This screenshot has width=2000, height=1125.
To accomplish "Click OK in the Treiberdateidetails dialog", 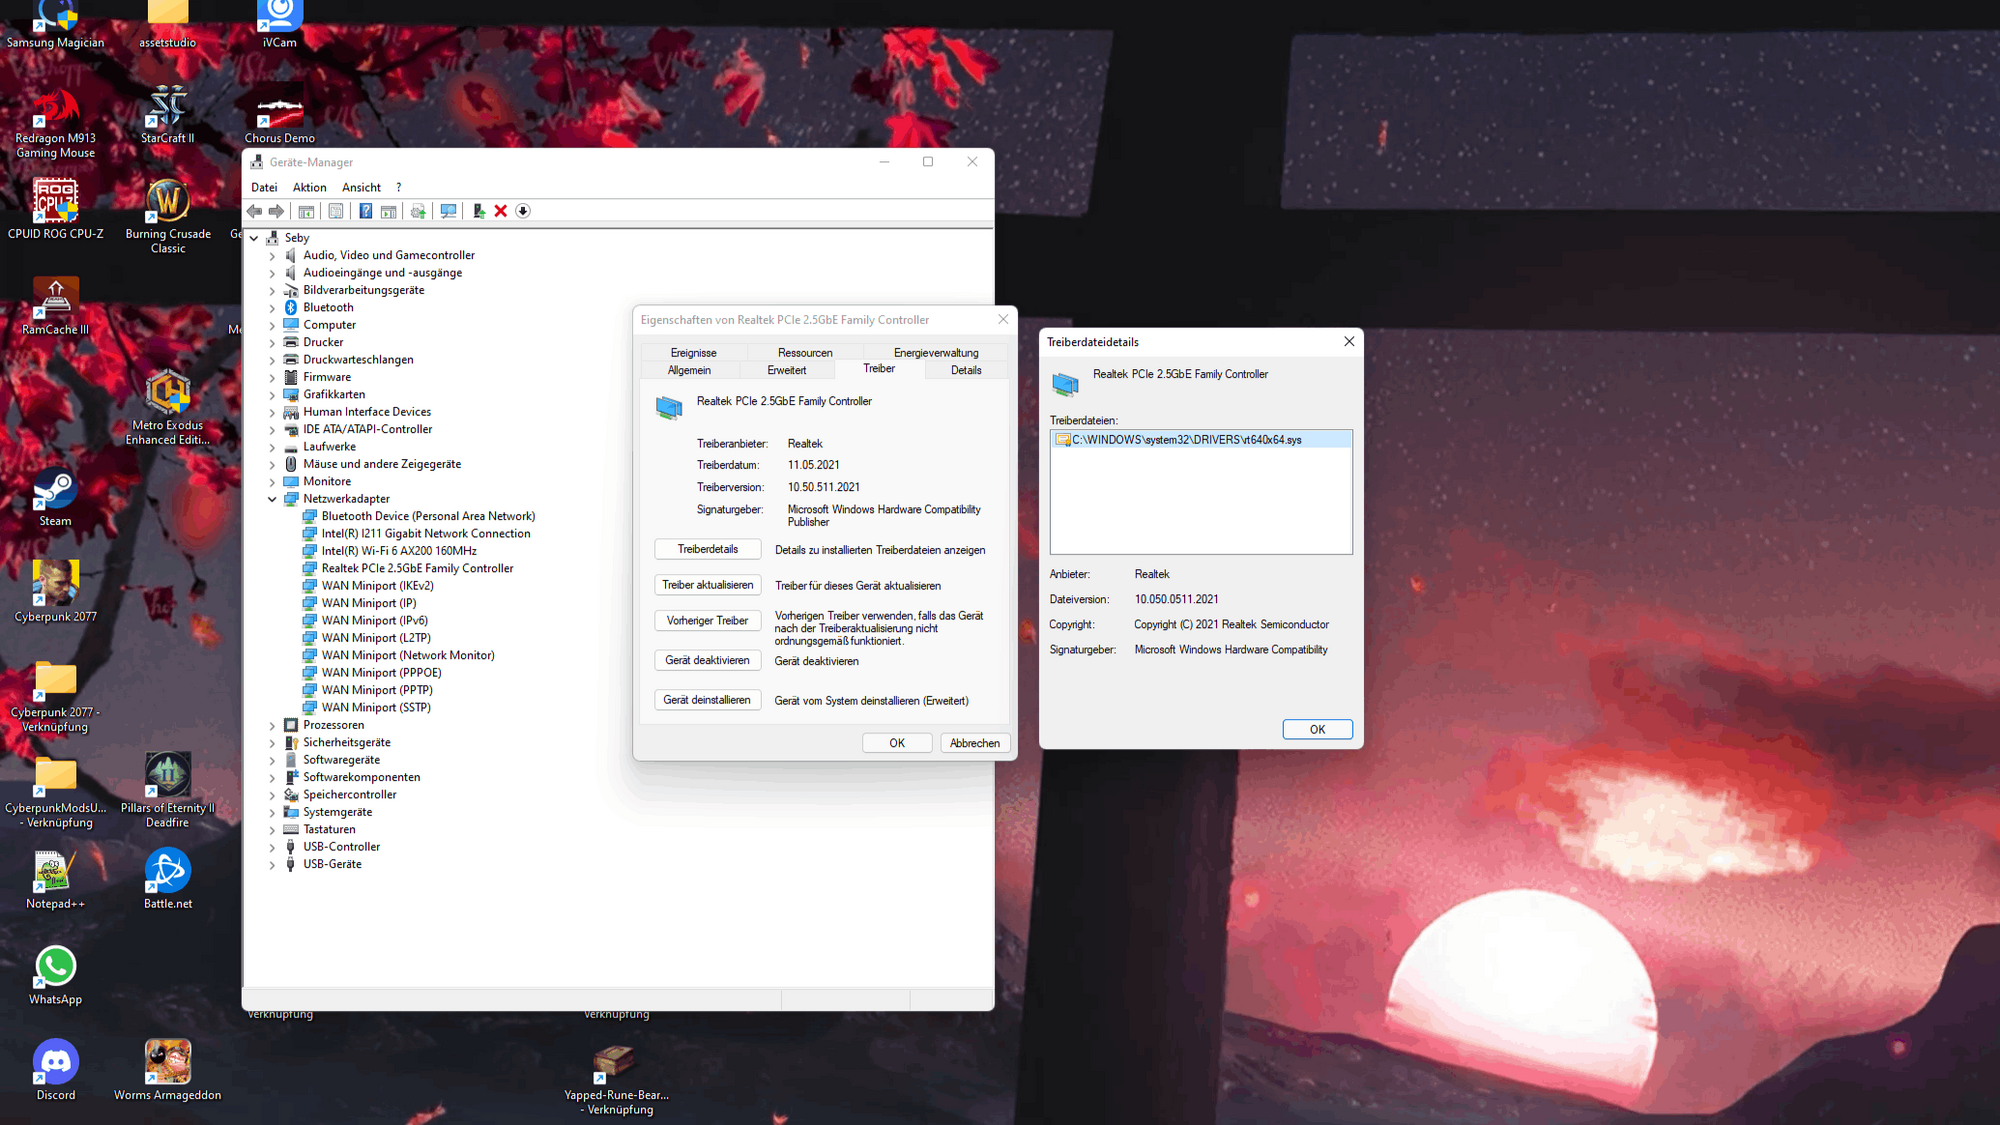I will click(x=1317, y=729).
